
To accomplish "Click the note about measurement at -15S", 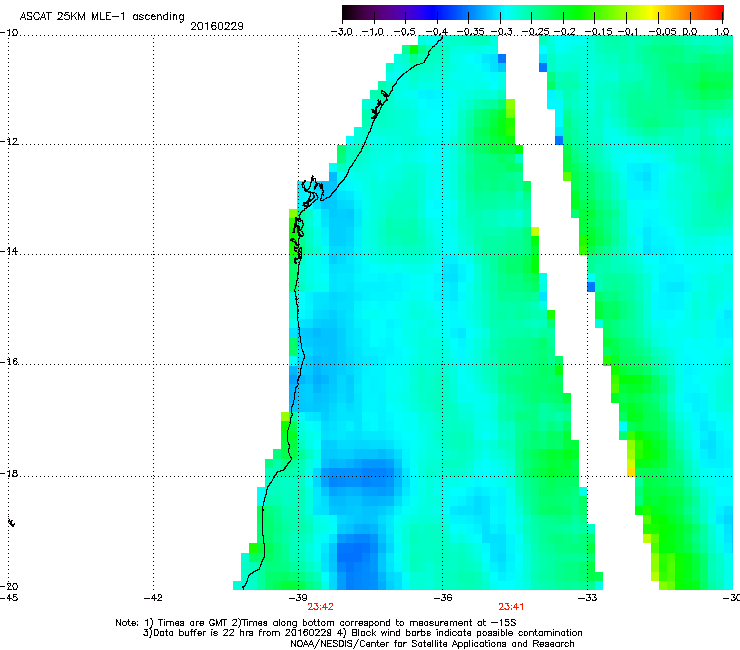I will (x=373, y=623).
